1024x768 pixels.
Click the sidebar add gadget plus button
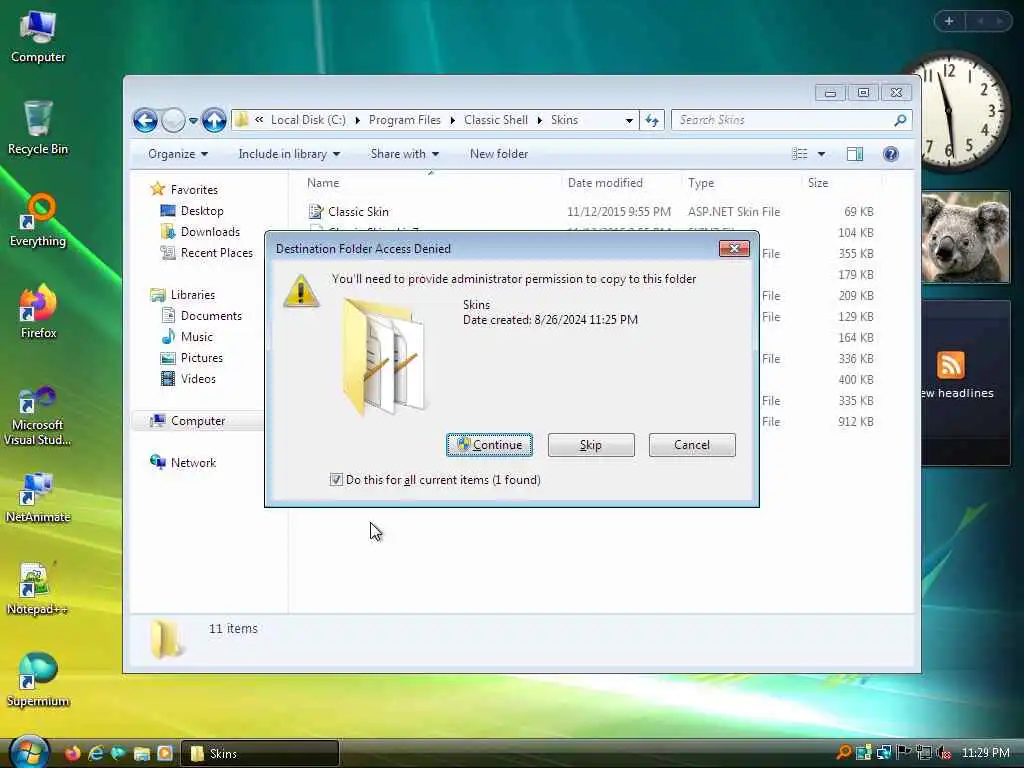(x=949, y=22)
